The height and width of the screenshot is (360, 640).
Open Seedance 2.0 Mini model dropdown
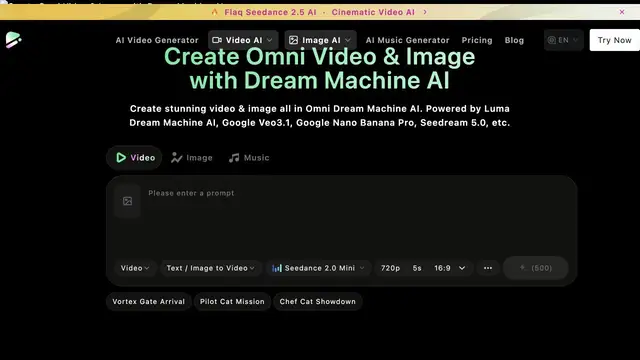[x=318, y=268]
